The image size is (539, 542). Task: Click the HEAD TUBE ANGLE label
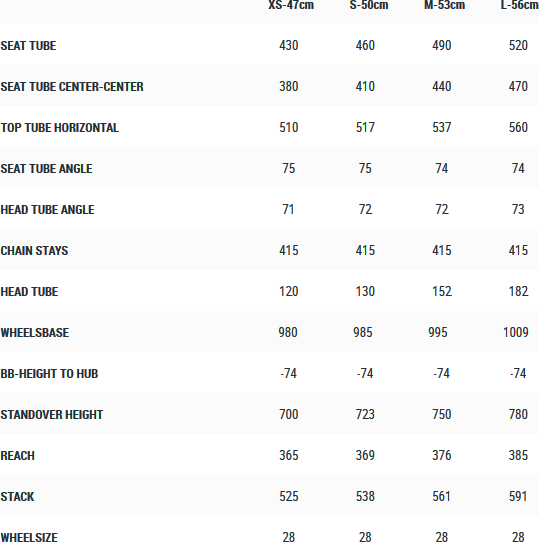tap(47, 209)
